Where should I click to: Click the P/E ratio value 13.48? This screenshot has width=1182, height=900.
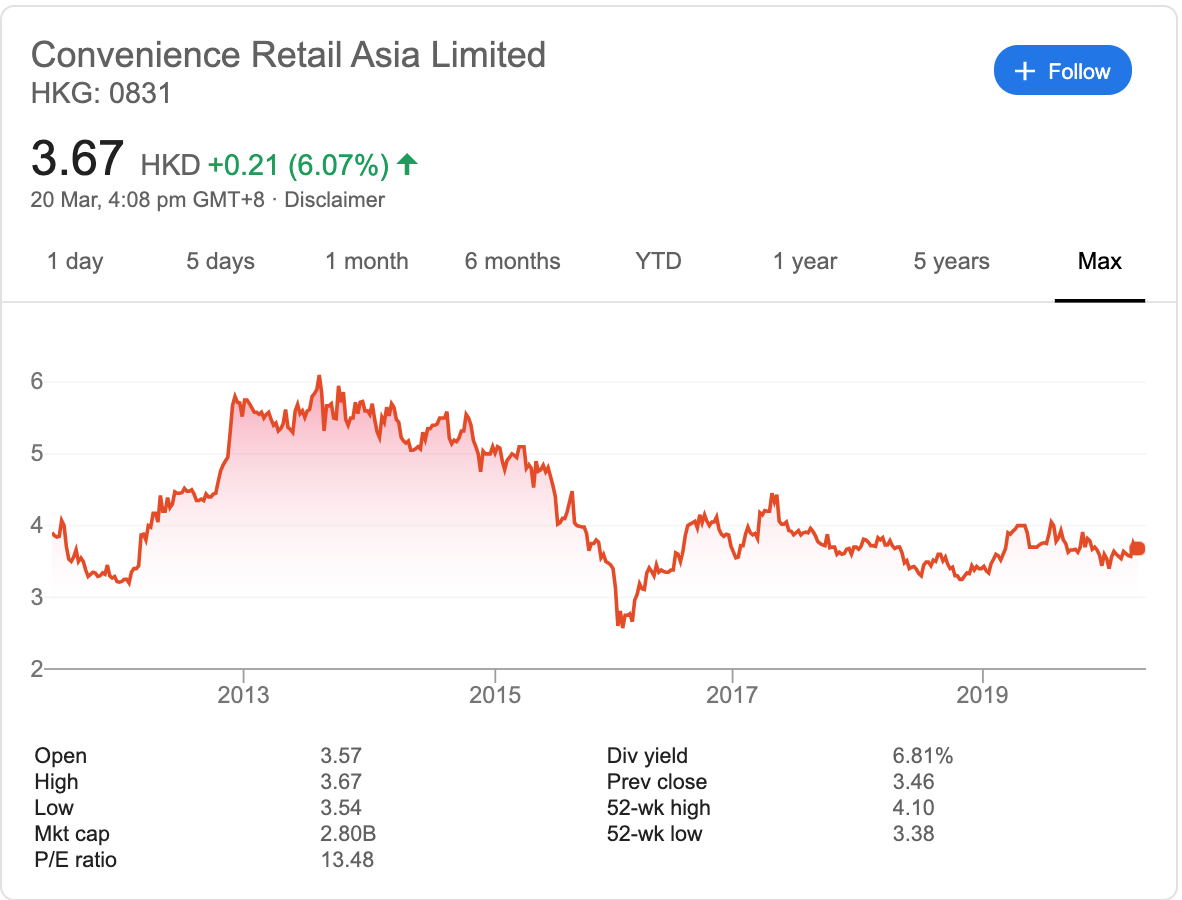click(x=347, y=859)
